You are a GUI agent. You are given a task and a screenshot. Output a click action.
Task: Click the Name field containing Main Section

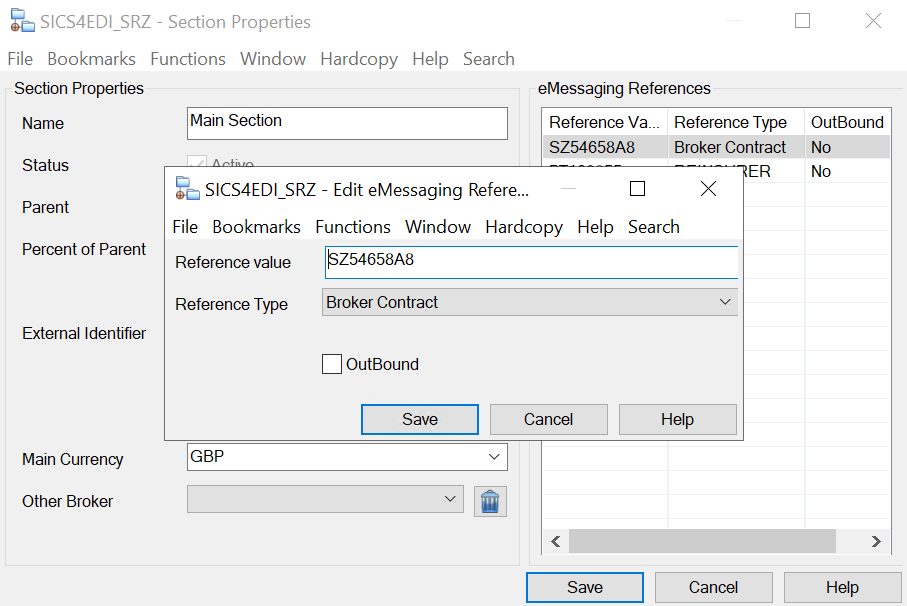pos(347,123)
